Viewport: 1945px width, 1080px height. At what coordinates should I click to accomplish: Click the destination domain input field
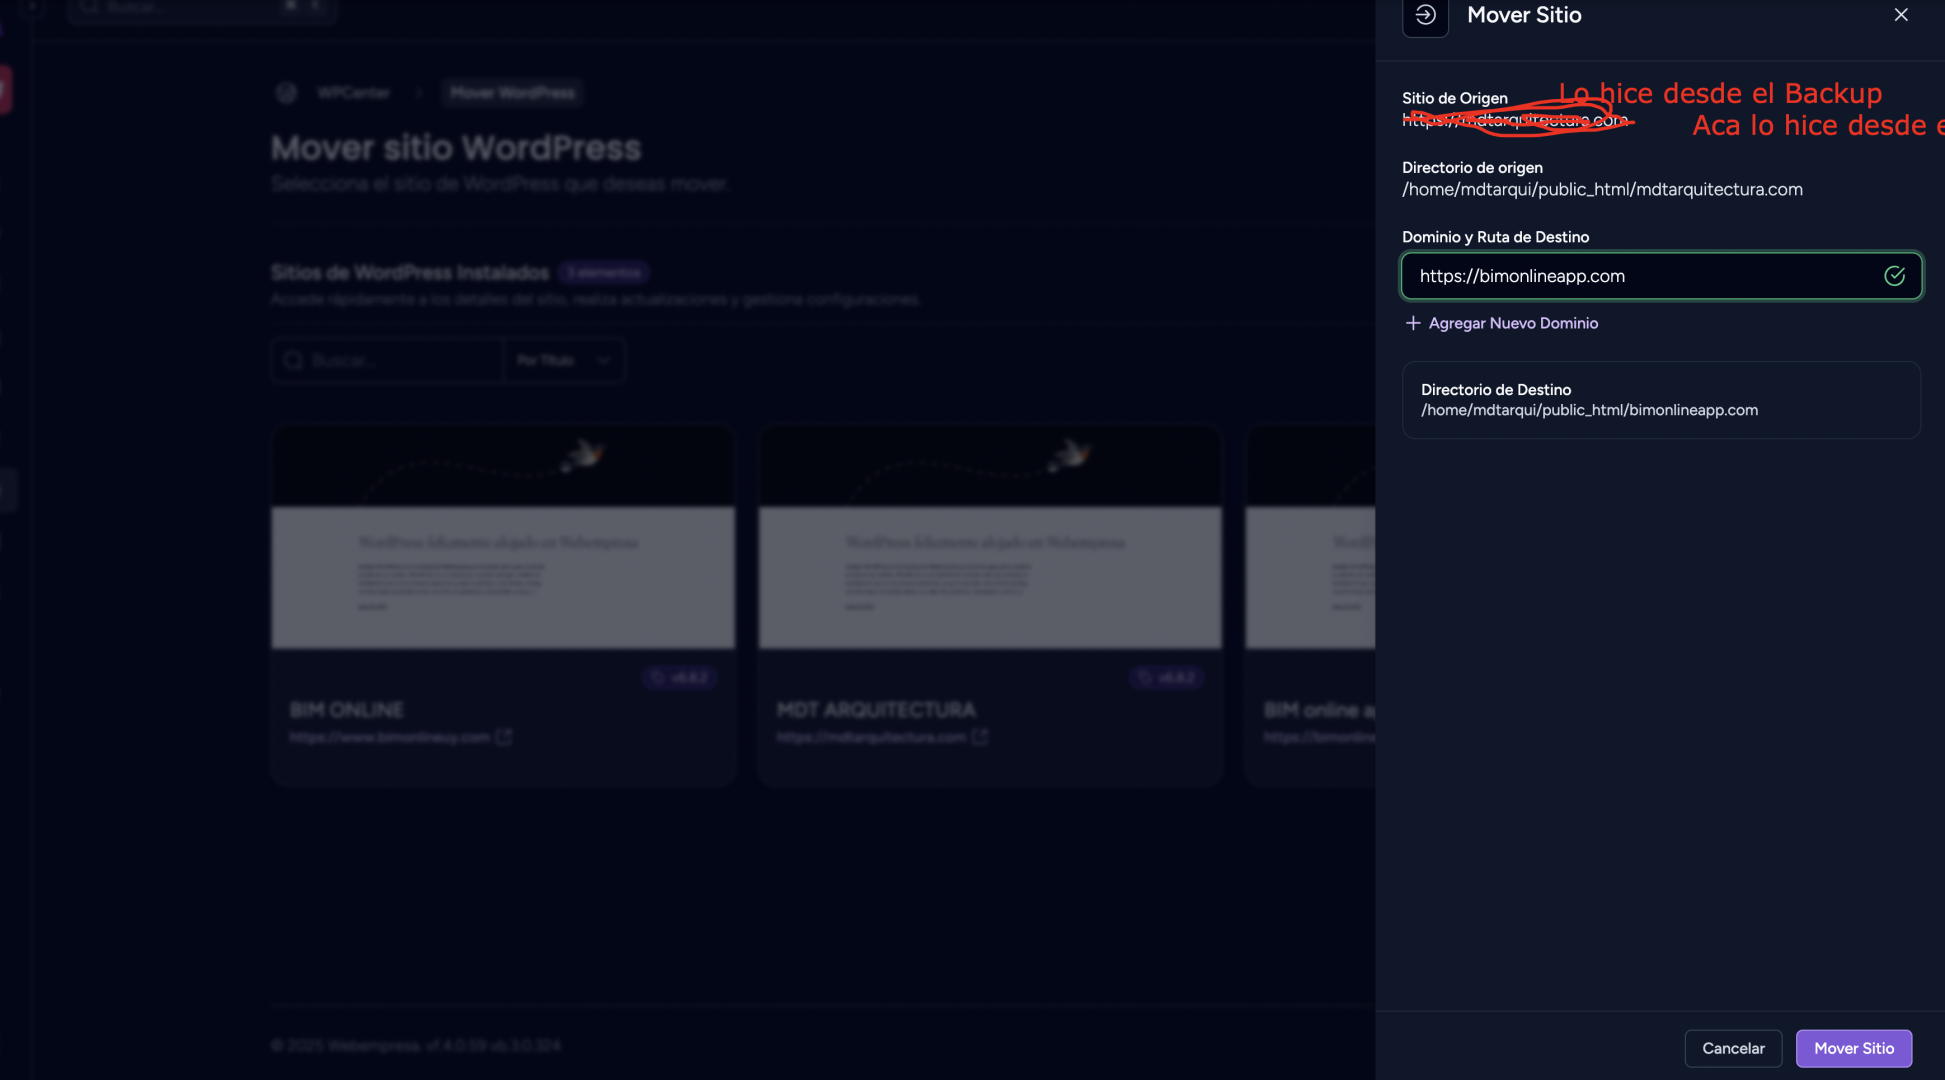point(1640,276)
